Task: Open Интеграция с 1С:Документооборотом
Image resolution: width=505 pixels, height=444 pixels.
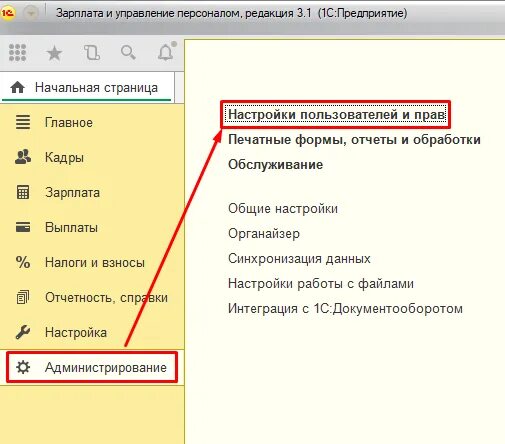Action: (345, 309)
